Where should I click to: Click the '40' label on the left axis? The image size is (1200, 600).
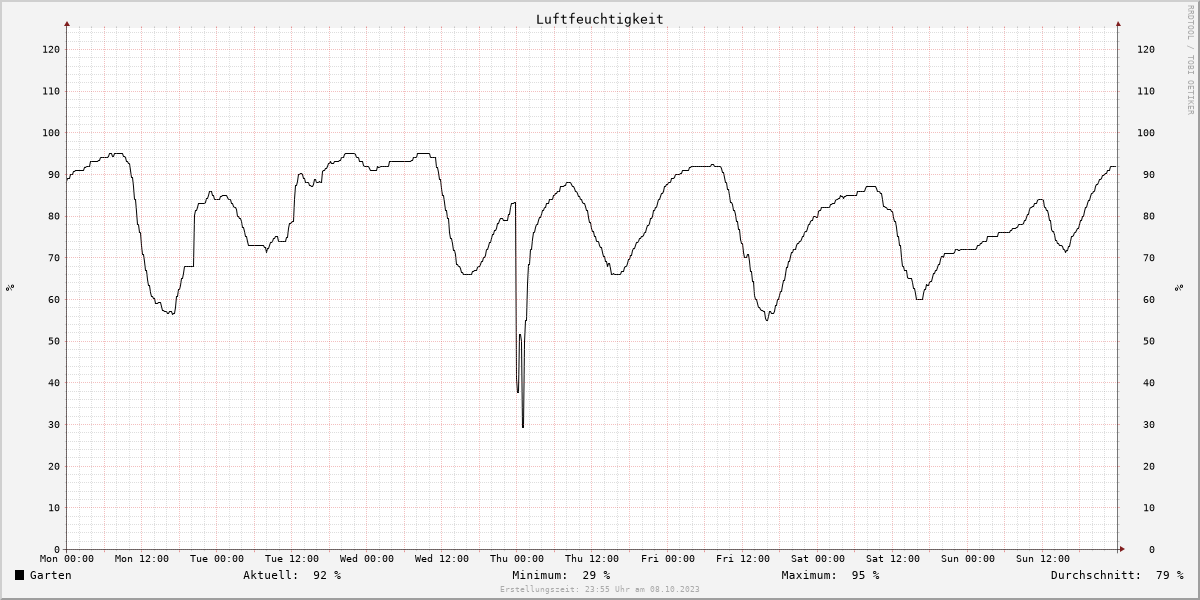55,383
